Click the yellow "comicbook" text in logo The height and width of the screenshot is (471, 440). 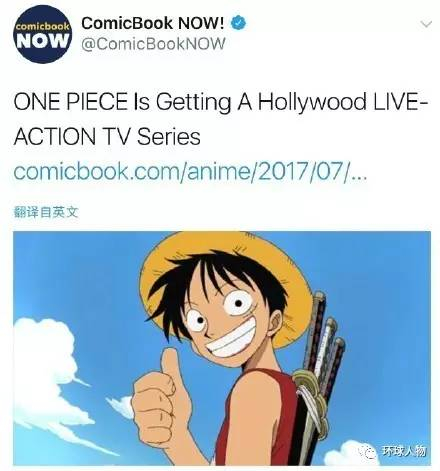(x=42, y=26)
